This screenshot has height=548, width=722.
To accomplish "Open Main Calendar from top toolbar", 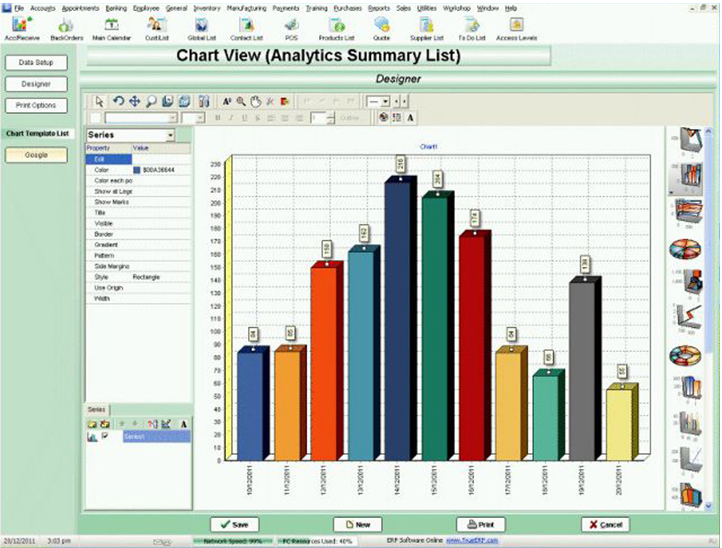I will [x=113, y=26].
